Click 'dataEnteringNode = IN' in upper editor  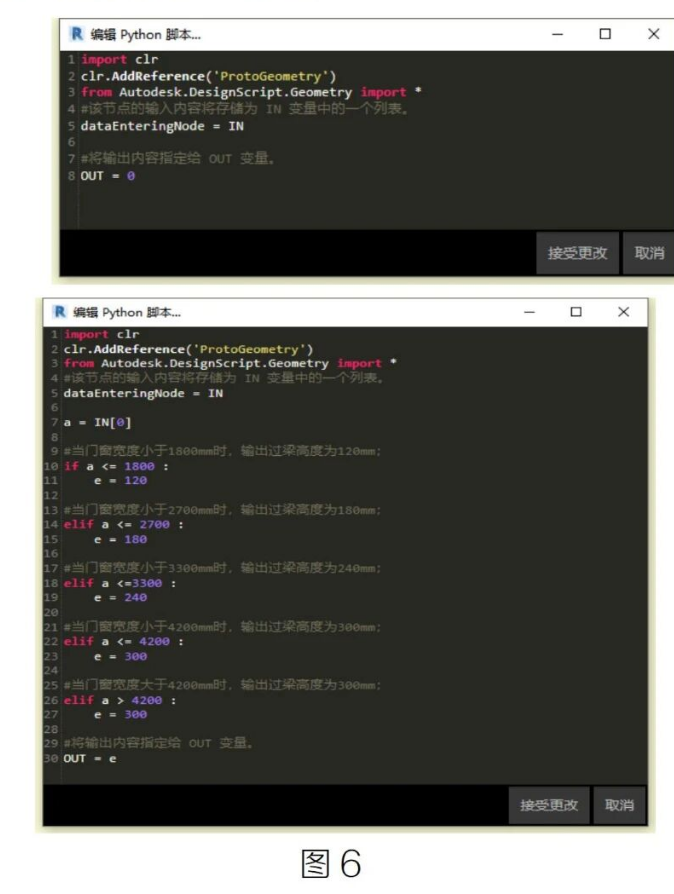(x=162, y=126)
